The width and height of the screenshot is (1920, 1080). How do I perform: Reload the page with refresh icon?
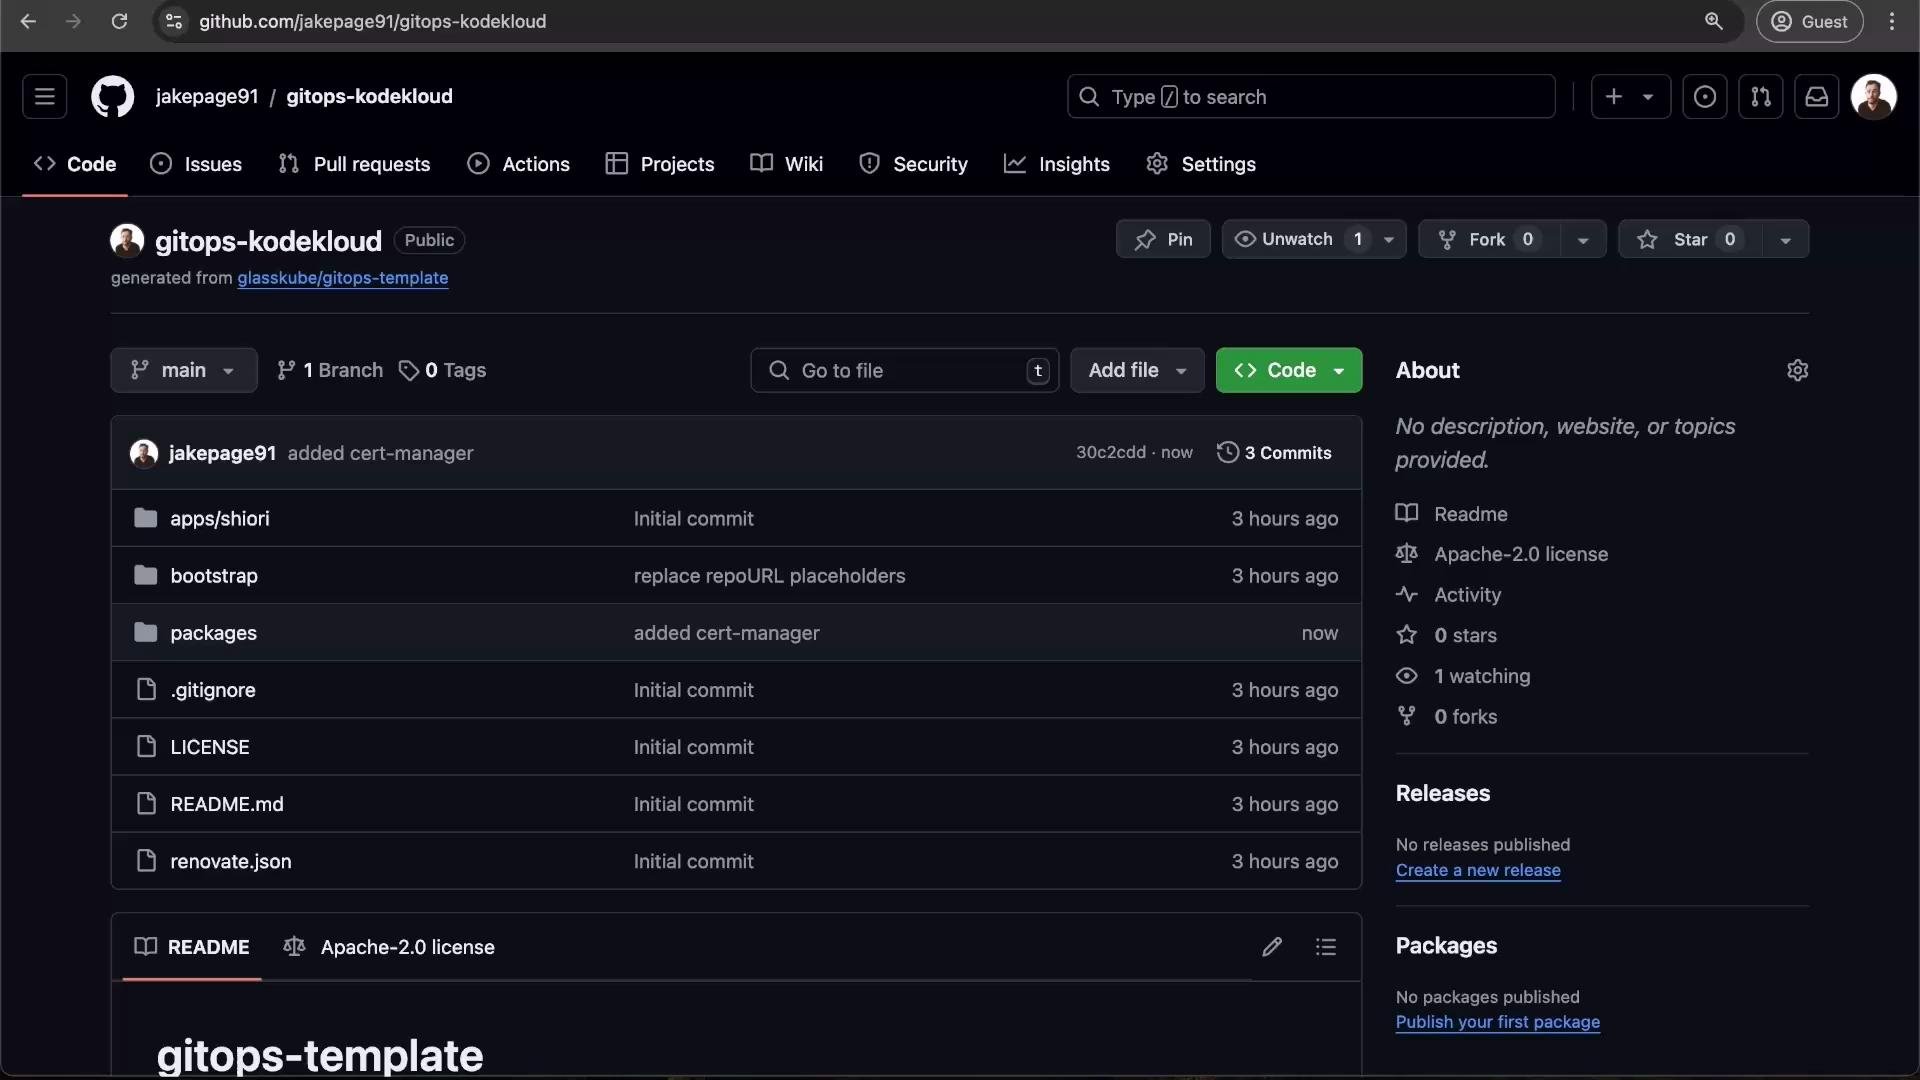tap(119, 21)
